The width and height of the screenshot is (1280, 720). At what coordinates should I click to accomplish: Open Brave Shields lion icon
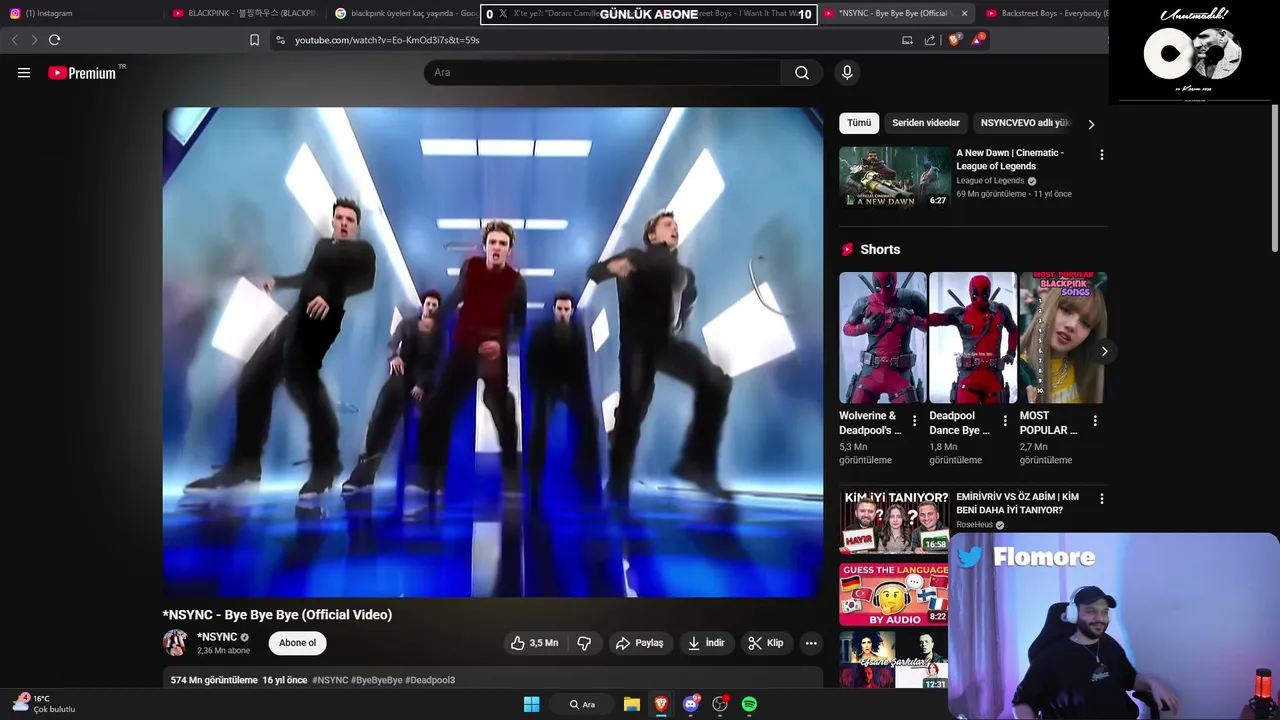coord(954,40)
